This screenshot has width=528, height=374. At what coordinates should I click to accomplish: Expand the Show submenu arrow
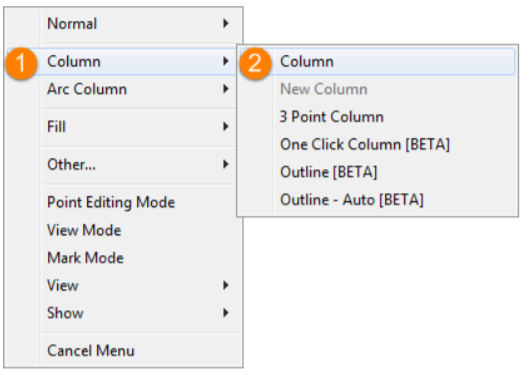(x=226, y=313)
